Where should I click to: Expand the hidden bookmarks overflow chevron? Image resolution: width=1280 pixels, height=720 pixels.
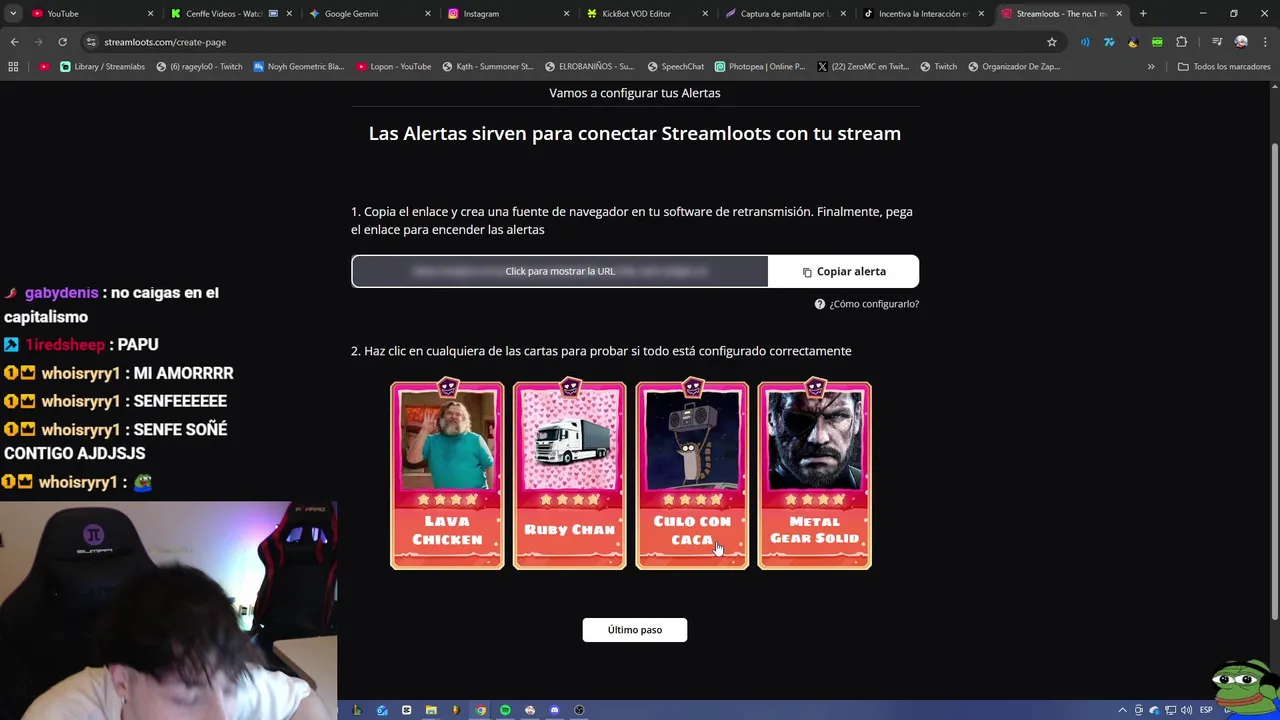click(x=1151, y=67)
